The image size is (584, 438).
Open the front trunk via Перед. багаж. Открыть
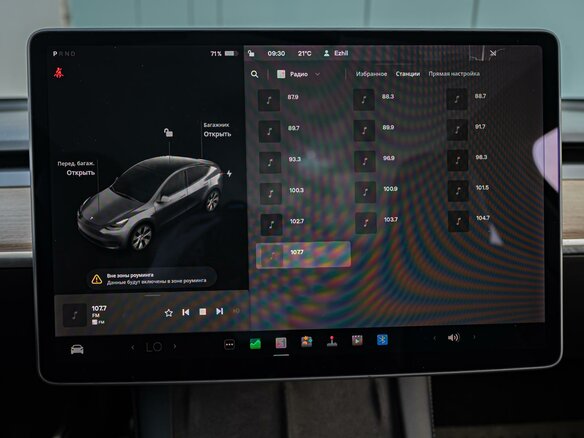[76, 168]
